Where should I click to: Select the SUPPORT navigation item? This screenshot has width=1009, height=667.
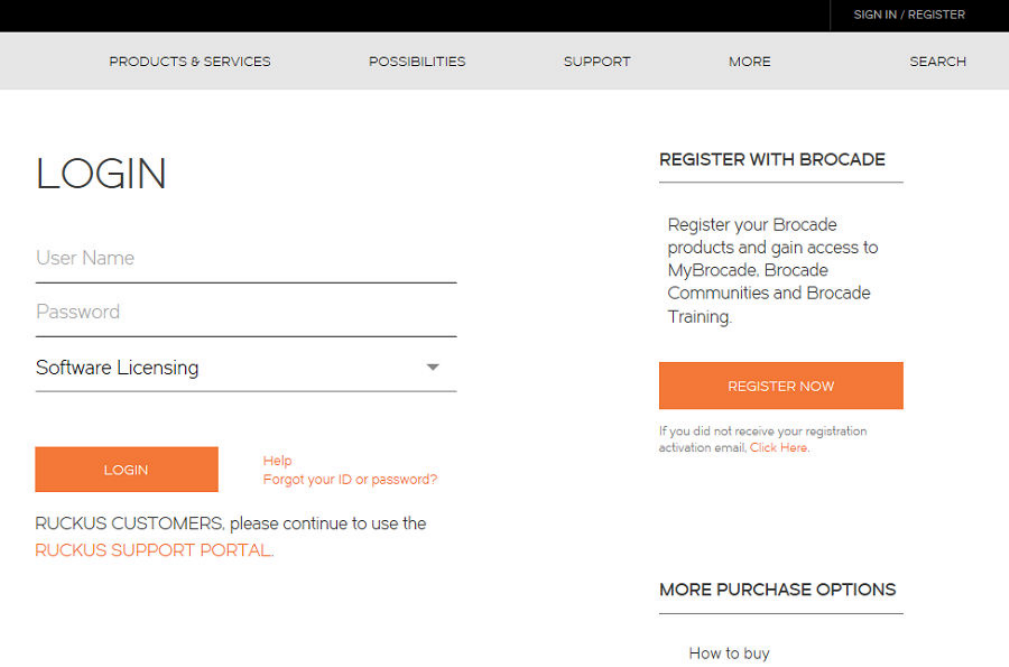coord(597,61)
